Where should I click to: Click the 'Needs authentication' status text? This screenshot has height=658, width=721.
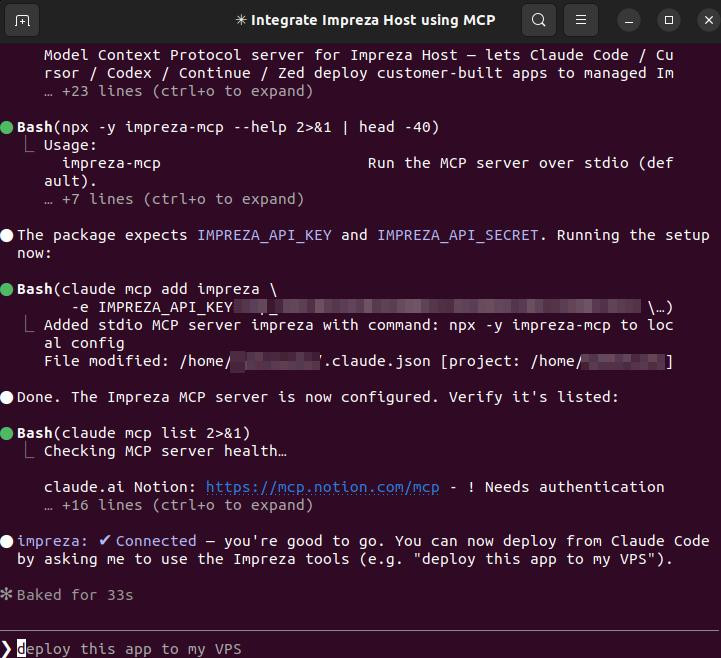(574, 487)
